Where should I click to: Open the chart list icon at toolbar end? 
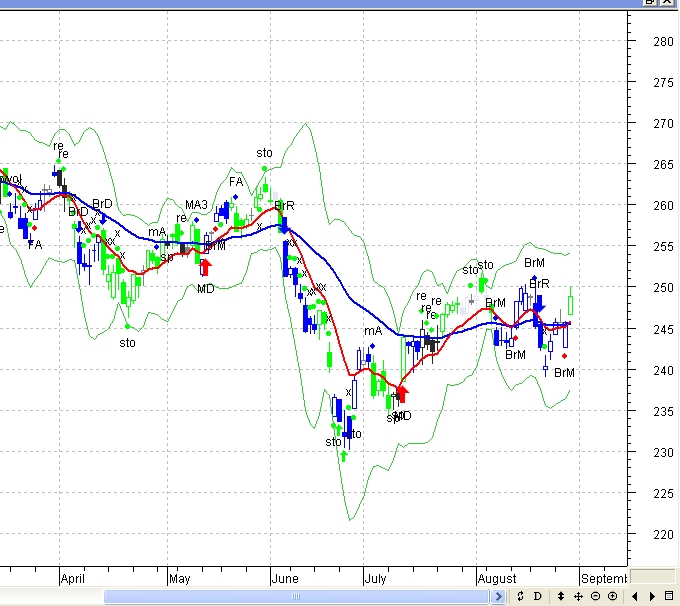click(x=669, y=597)
